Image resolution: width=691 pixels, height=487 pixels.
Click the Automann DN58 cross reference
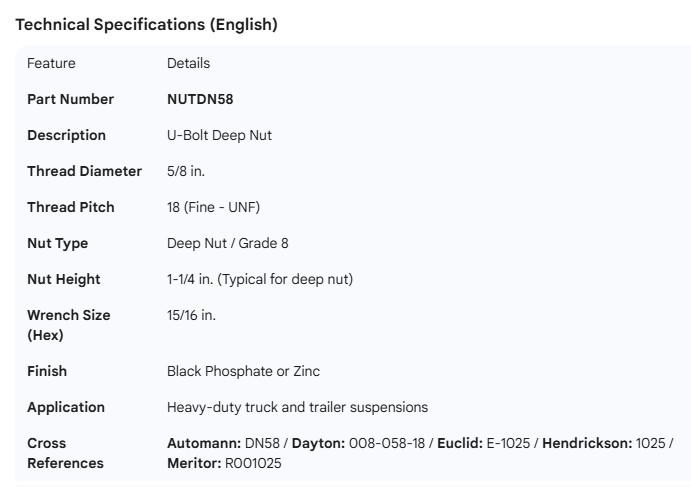[224, 443]
